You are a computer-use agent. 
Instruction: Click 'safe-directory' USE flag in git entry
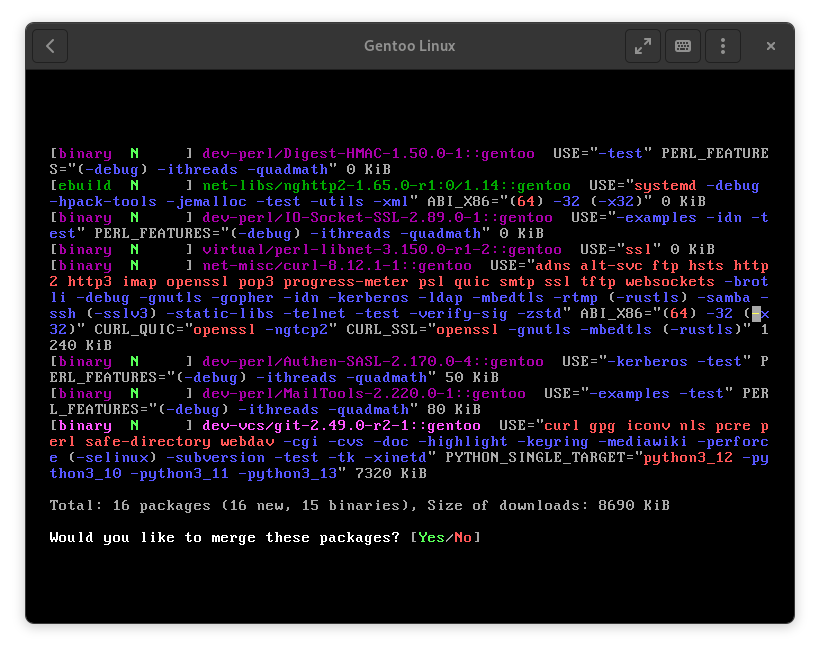(x=148, y=442)
